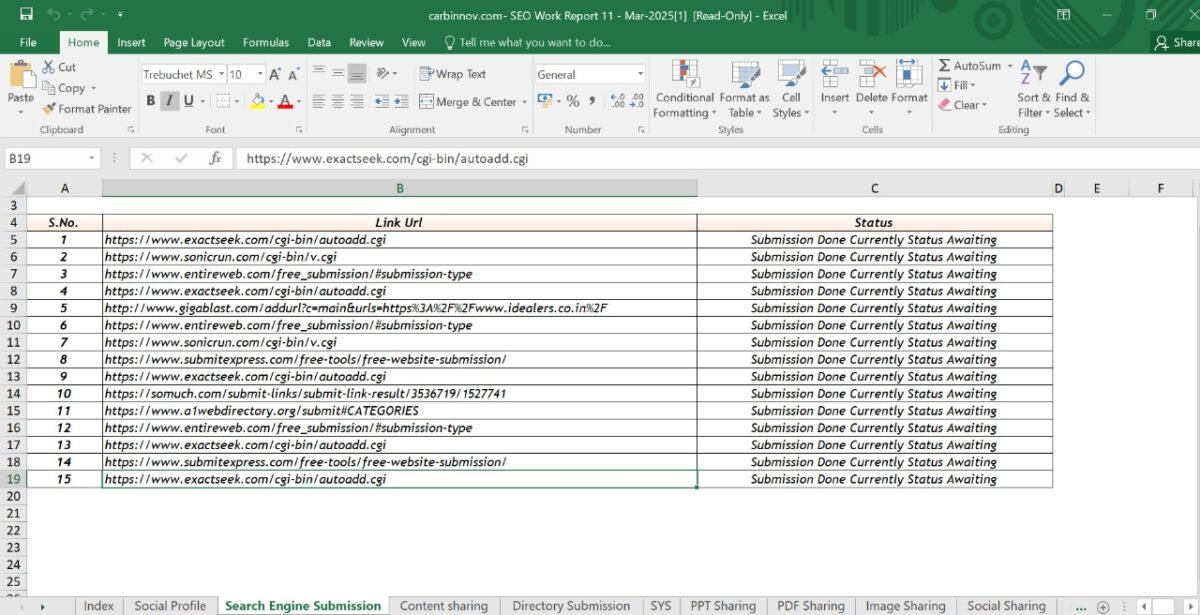Switch to Directory Submission sheet tab
The width and height of the screenshot is (1200, 615).
click(571, 606)
